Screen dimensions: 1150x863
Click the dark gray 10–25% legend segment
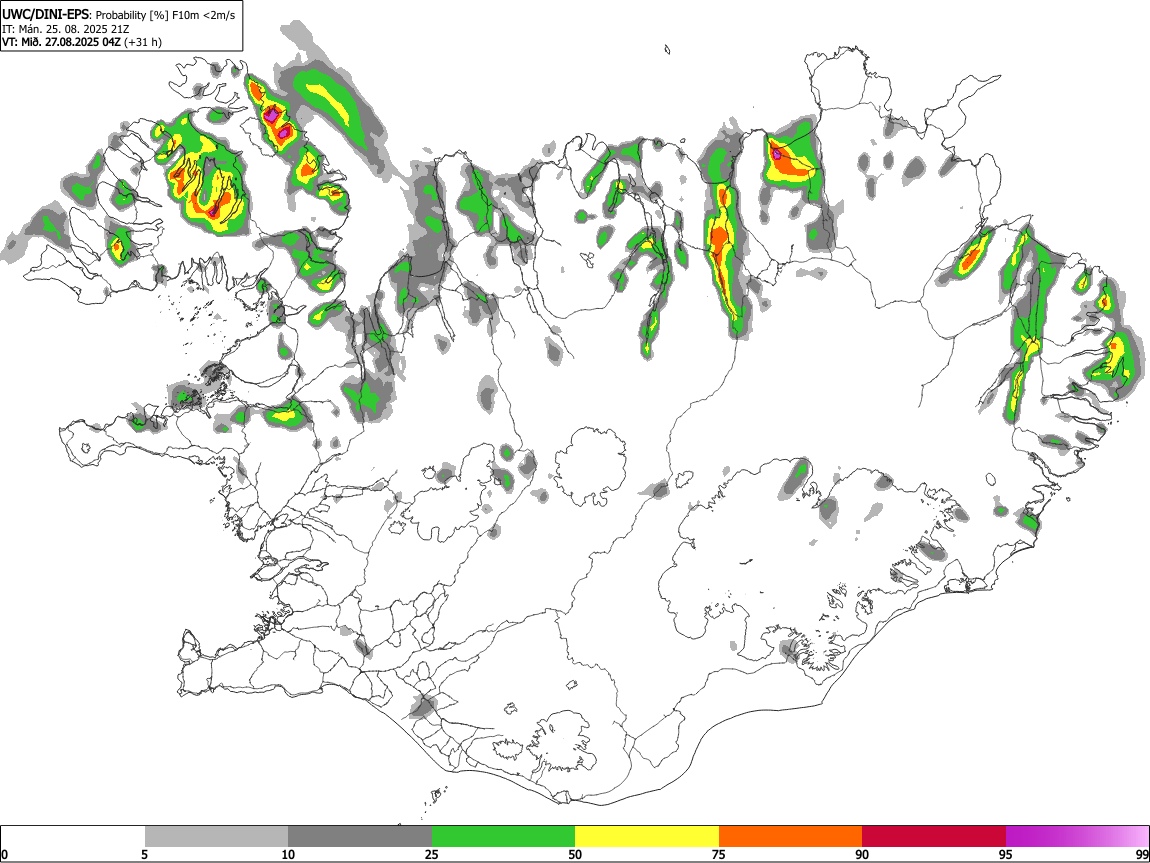pos(360,837)
